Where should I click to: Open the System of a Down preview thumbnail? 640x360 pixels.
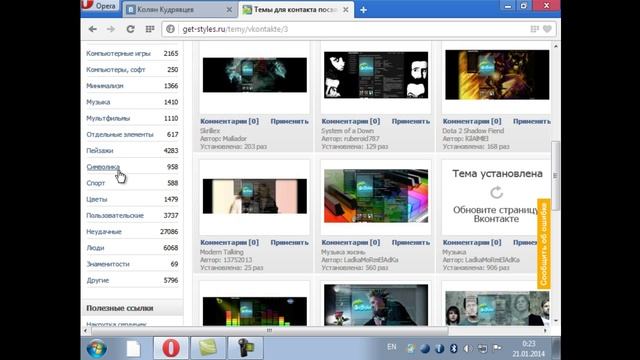(x=376, y=75)
